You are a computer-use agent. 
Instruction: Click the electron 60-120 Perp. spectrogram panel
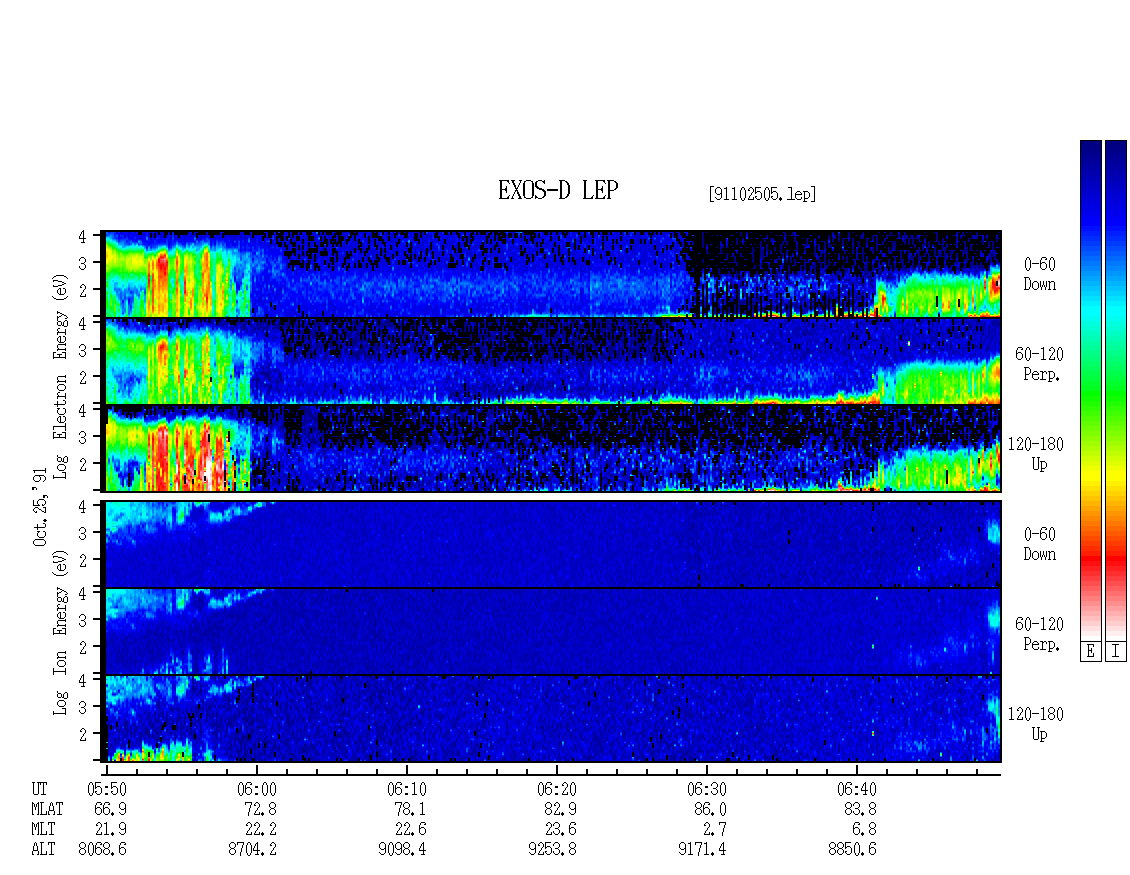coord(553,361)
